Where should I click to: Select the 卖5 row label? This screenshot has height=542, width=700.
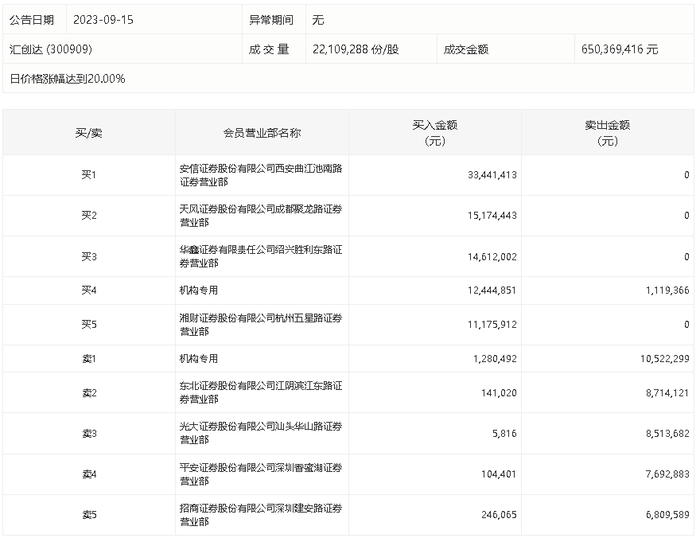[88, 515]
